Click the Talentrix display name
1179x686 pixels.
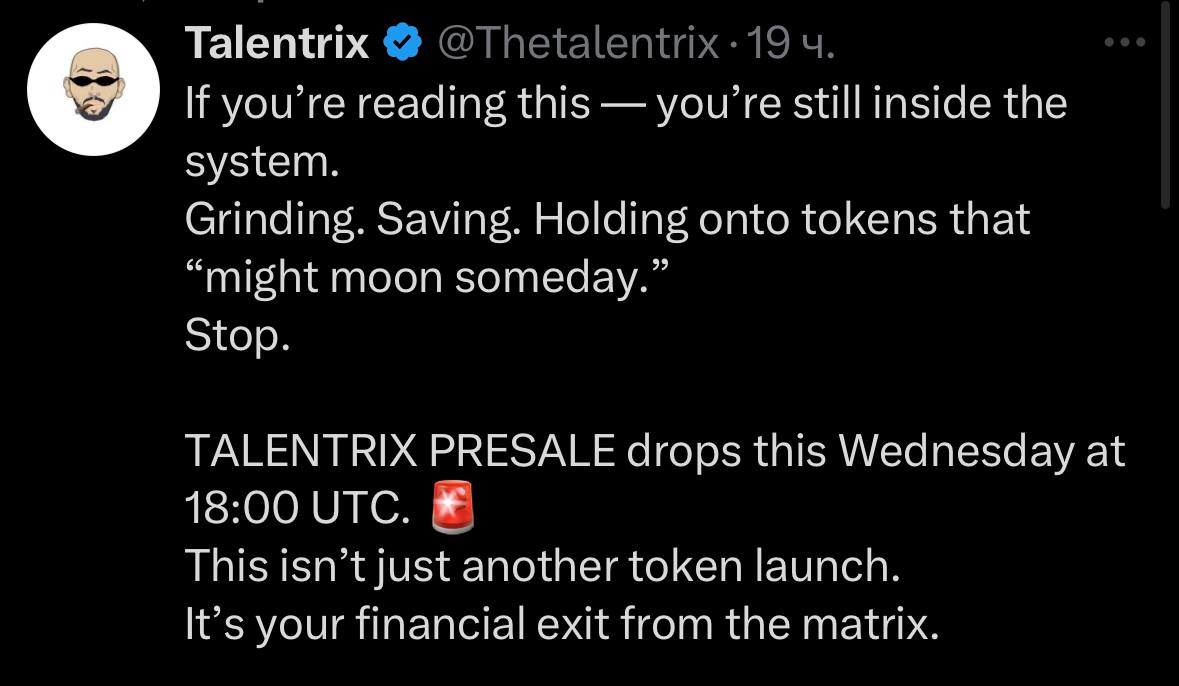[x=277, y=43]
